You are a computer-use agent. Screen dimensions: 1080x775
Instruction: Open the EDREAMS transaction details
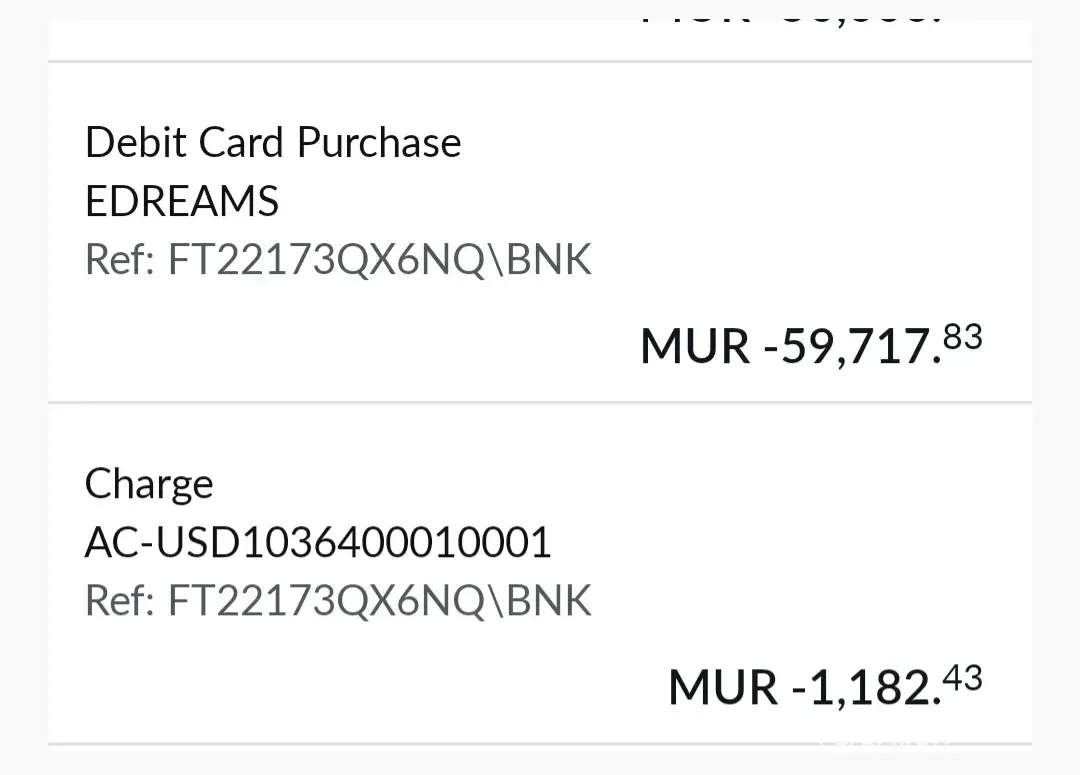(x=182, y=202)
